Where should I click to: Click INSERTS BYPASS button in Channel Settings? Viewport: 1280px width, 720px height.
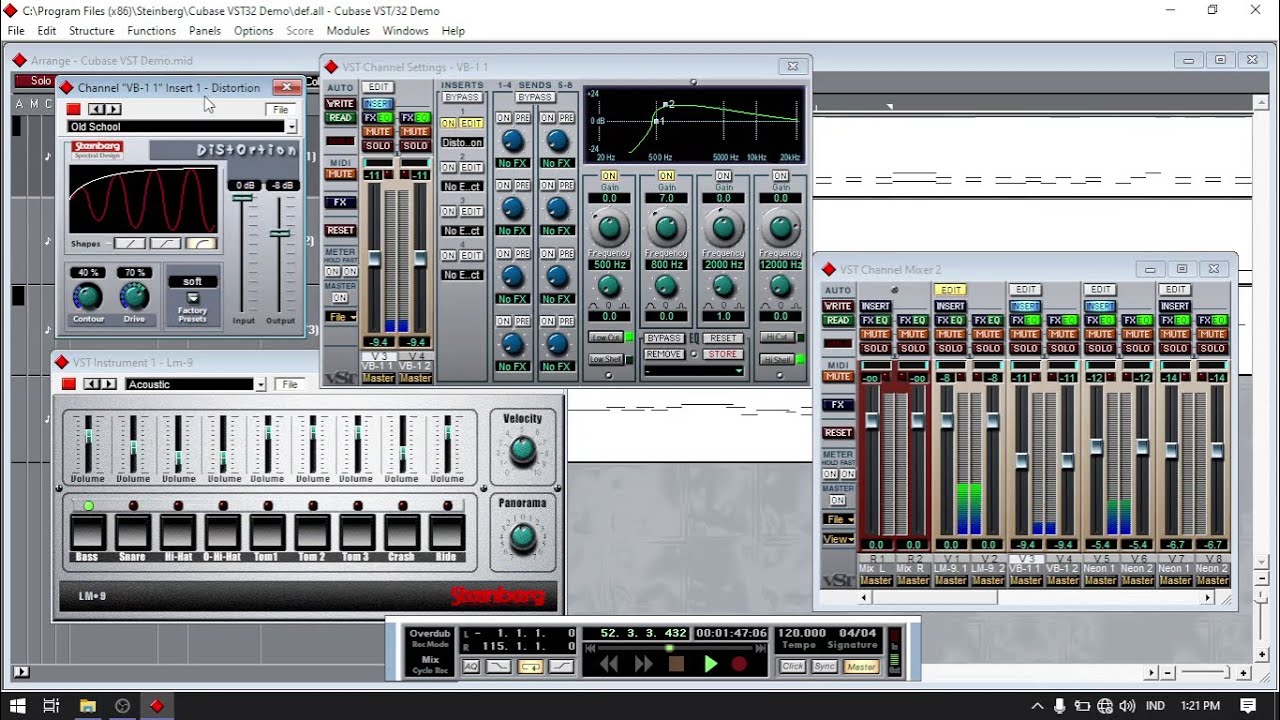462,98
